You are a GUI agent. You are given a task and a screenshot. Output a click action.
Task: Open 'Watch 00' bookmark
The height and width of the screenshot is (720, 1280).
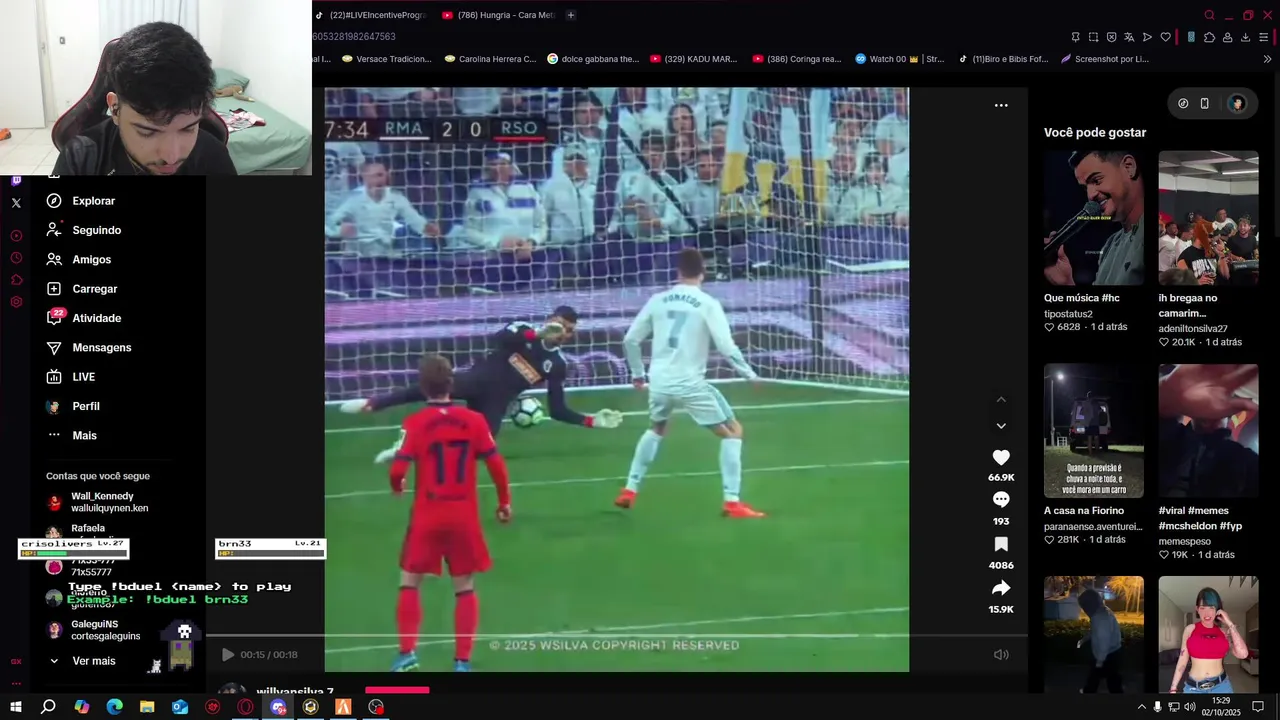coord(899,59)
